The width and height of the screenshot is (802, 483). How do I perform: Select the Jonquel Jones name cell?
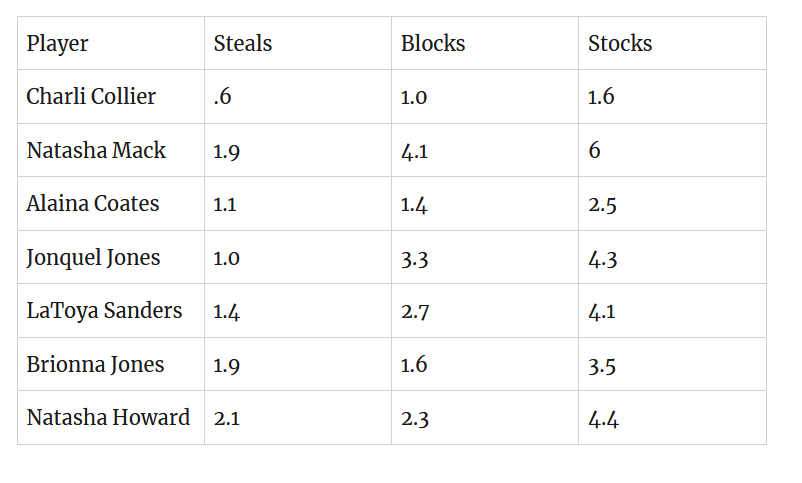click(x=93, y=258)
